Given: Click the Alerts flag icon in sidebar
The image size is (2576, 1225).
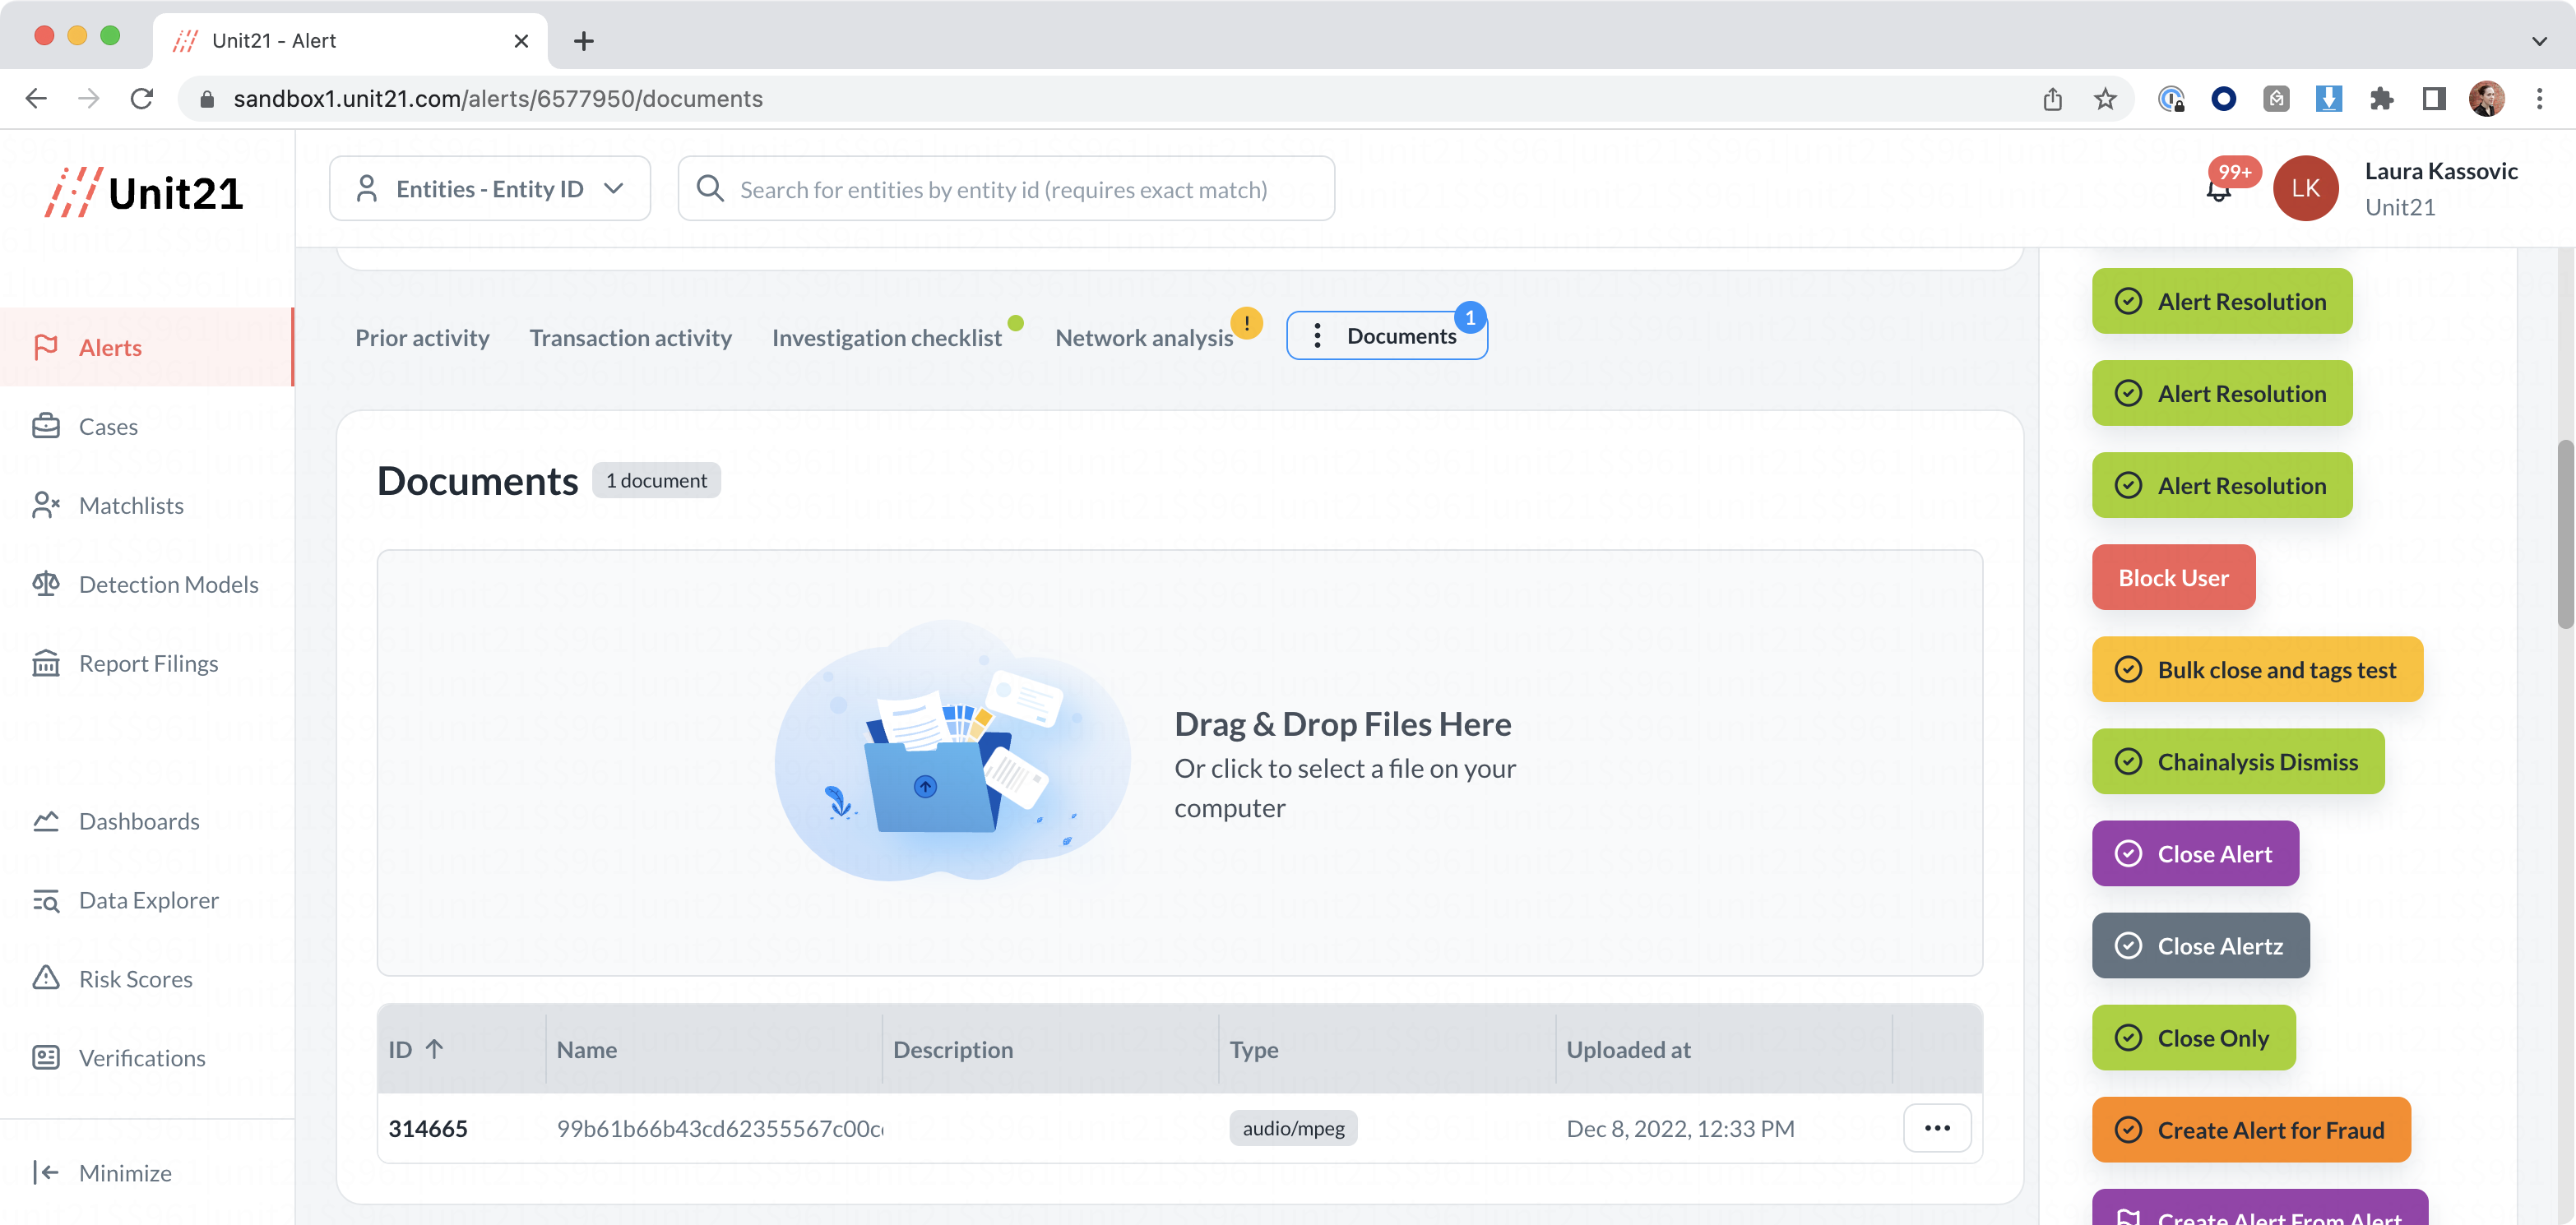Looking at the screenshot, I should 46,347.
